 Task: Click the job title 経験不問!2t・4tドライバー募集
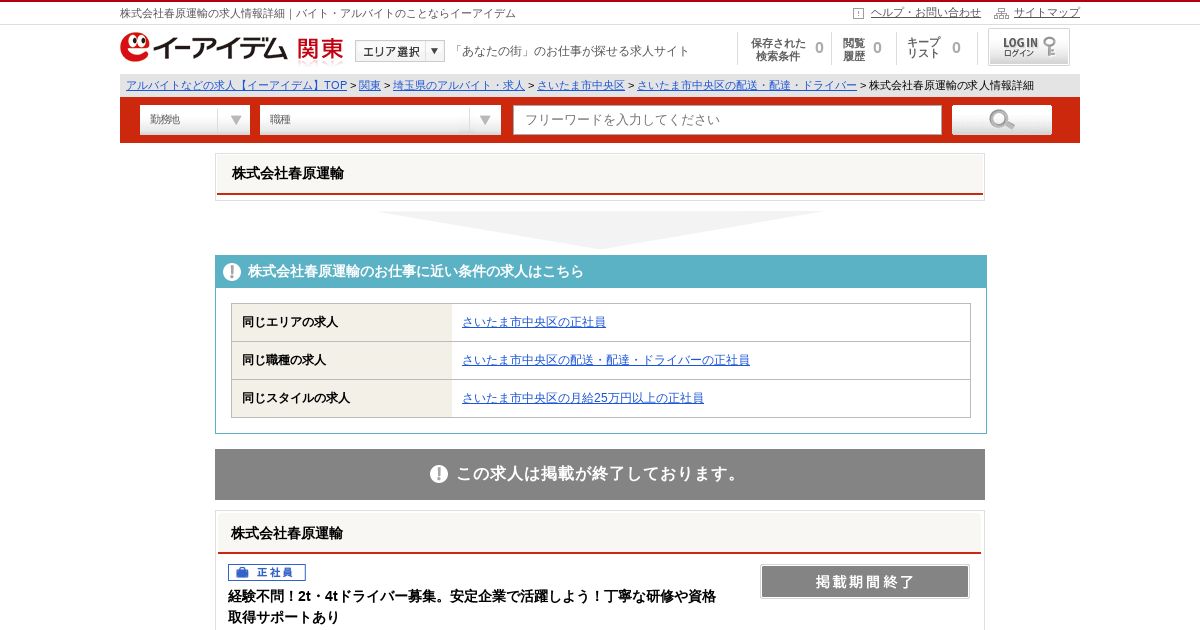(x=472, y=606)
